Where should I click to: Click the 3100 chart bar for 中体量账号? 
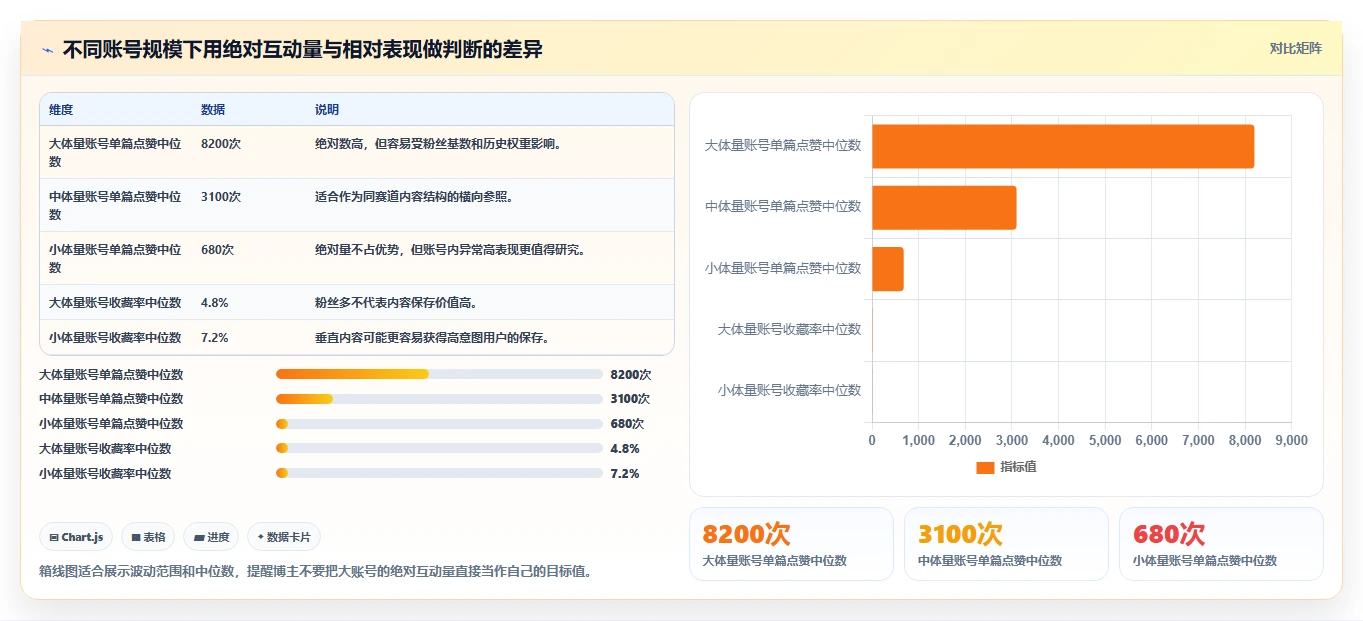[x=944, y=207]
